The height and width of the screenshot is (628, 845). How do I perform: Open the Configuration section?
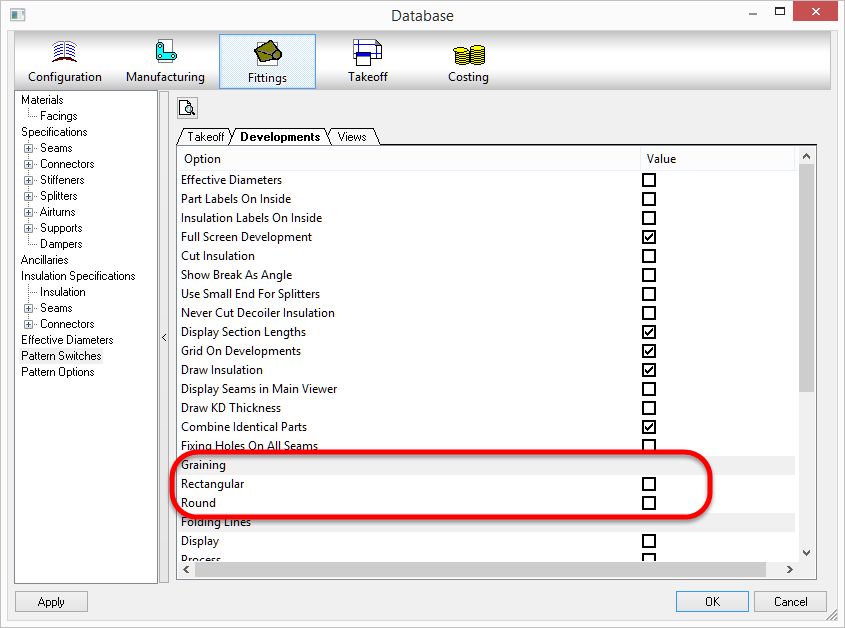pyautogui.click(x=64, y=60)
